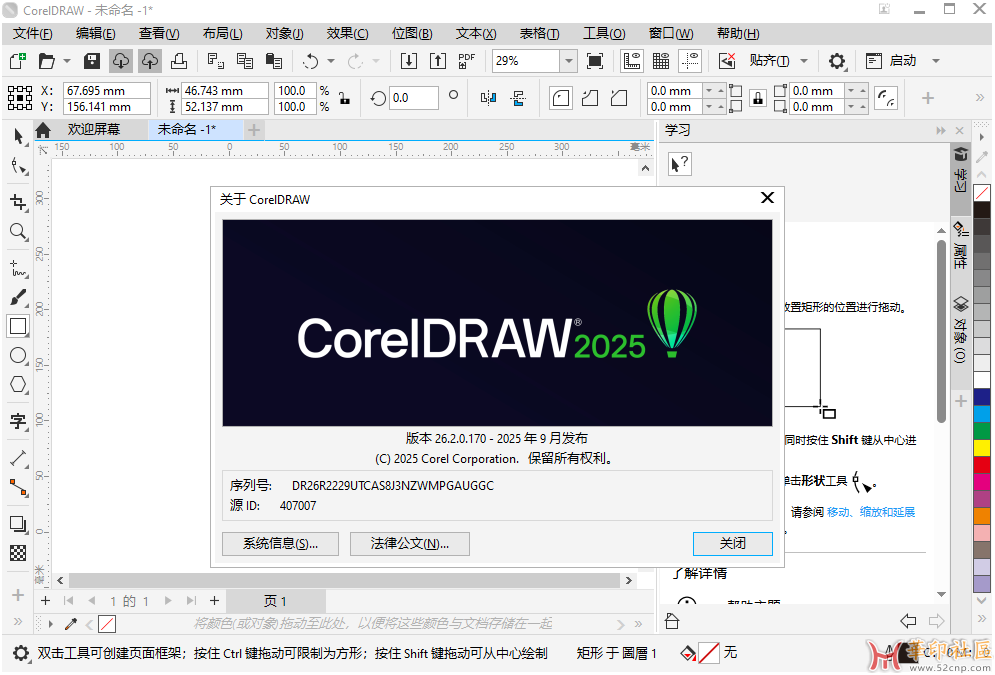Select the Polygon tool
Screen dimensions: 995x675
click(x=18, y=384)
